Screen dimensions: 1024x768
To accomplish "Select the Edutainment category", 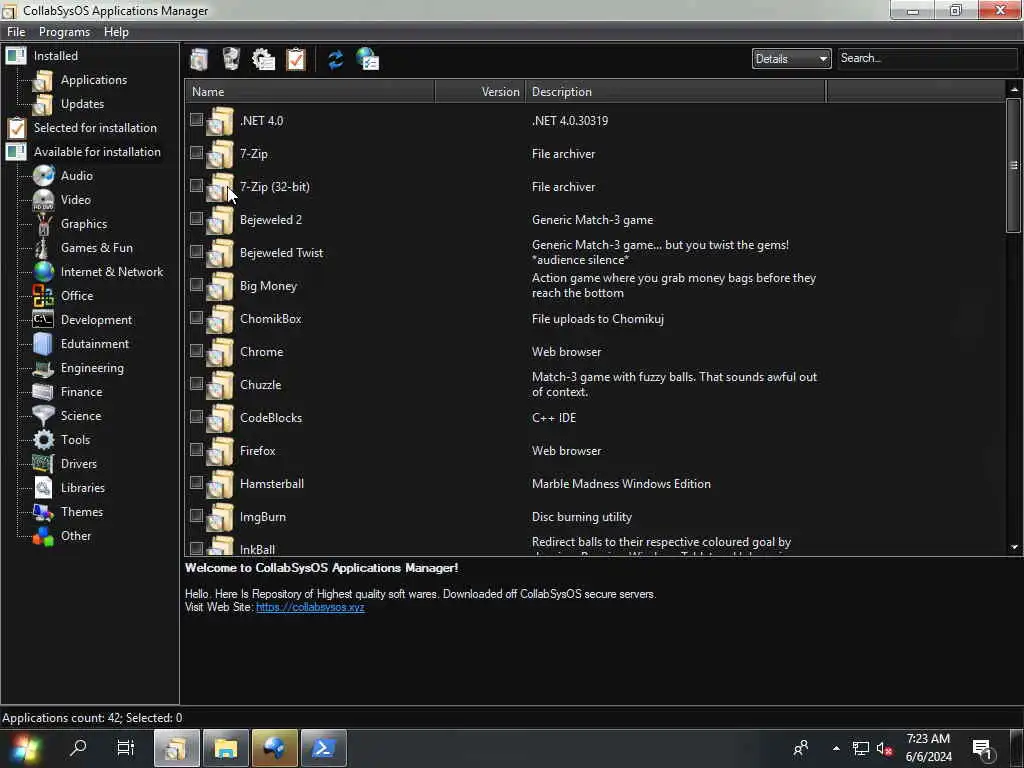I will coord(95,344).
